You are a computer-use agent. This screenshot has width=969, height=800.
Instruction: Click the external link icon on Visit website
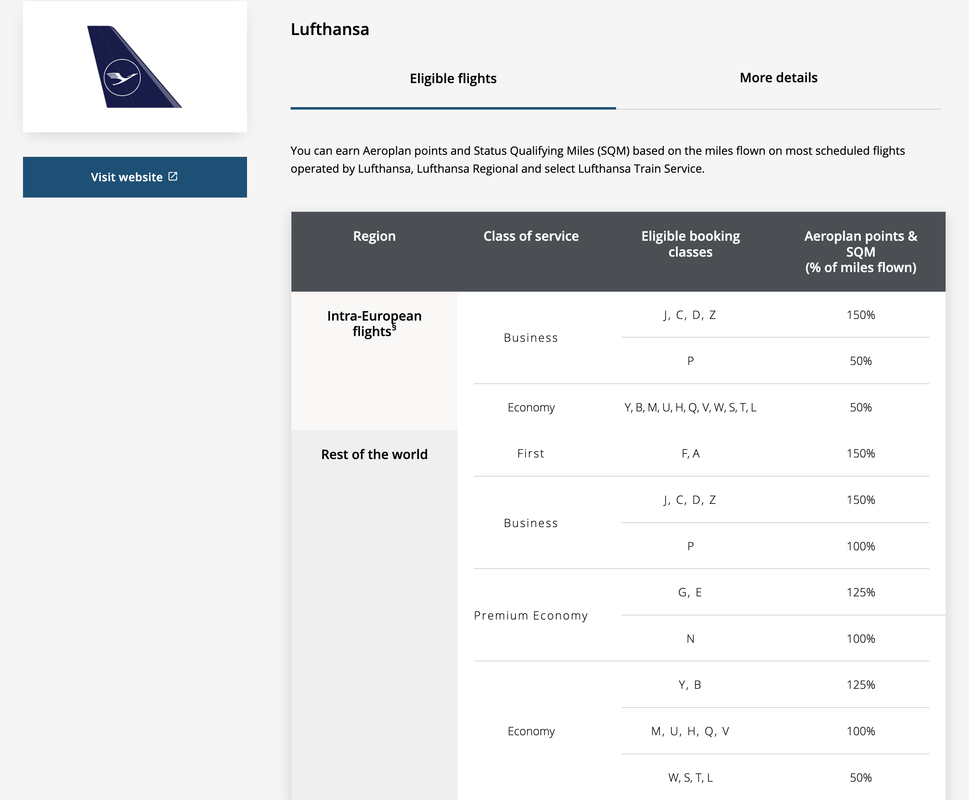[173, 177]
